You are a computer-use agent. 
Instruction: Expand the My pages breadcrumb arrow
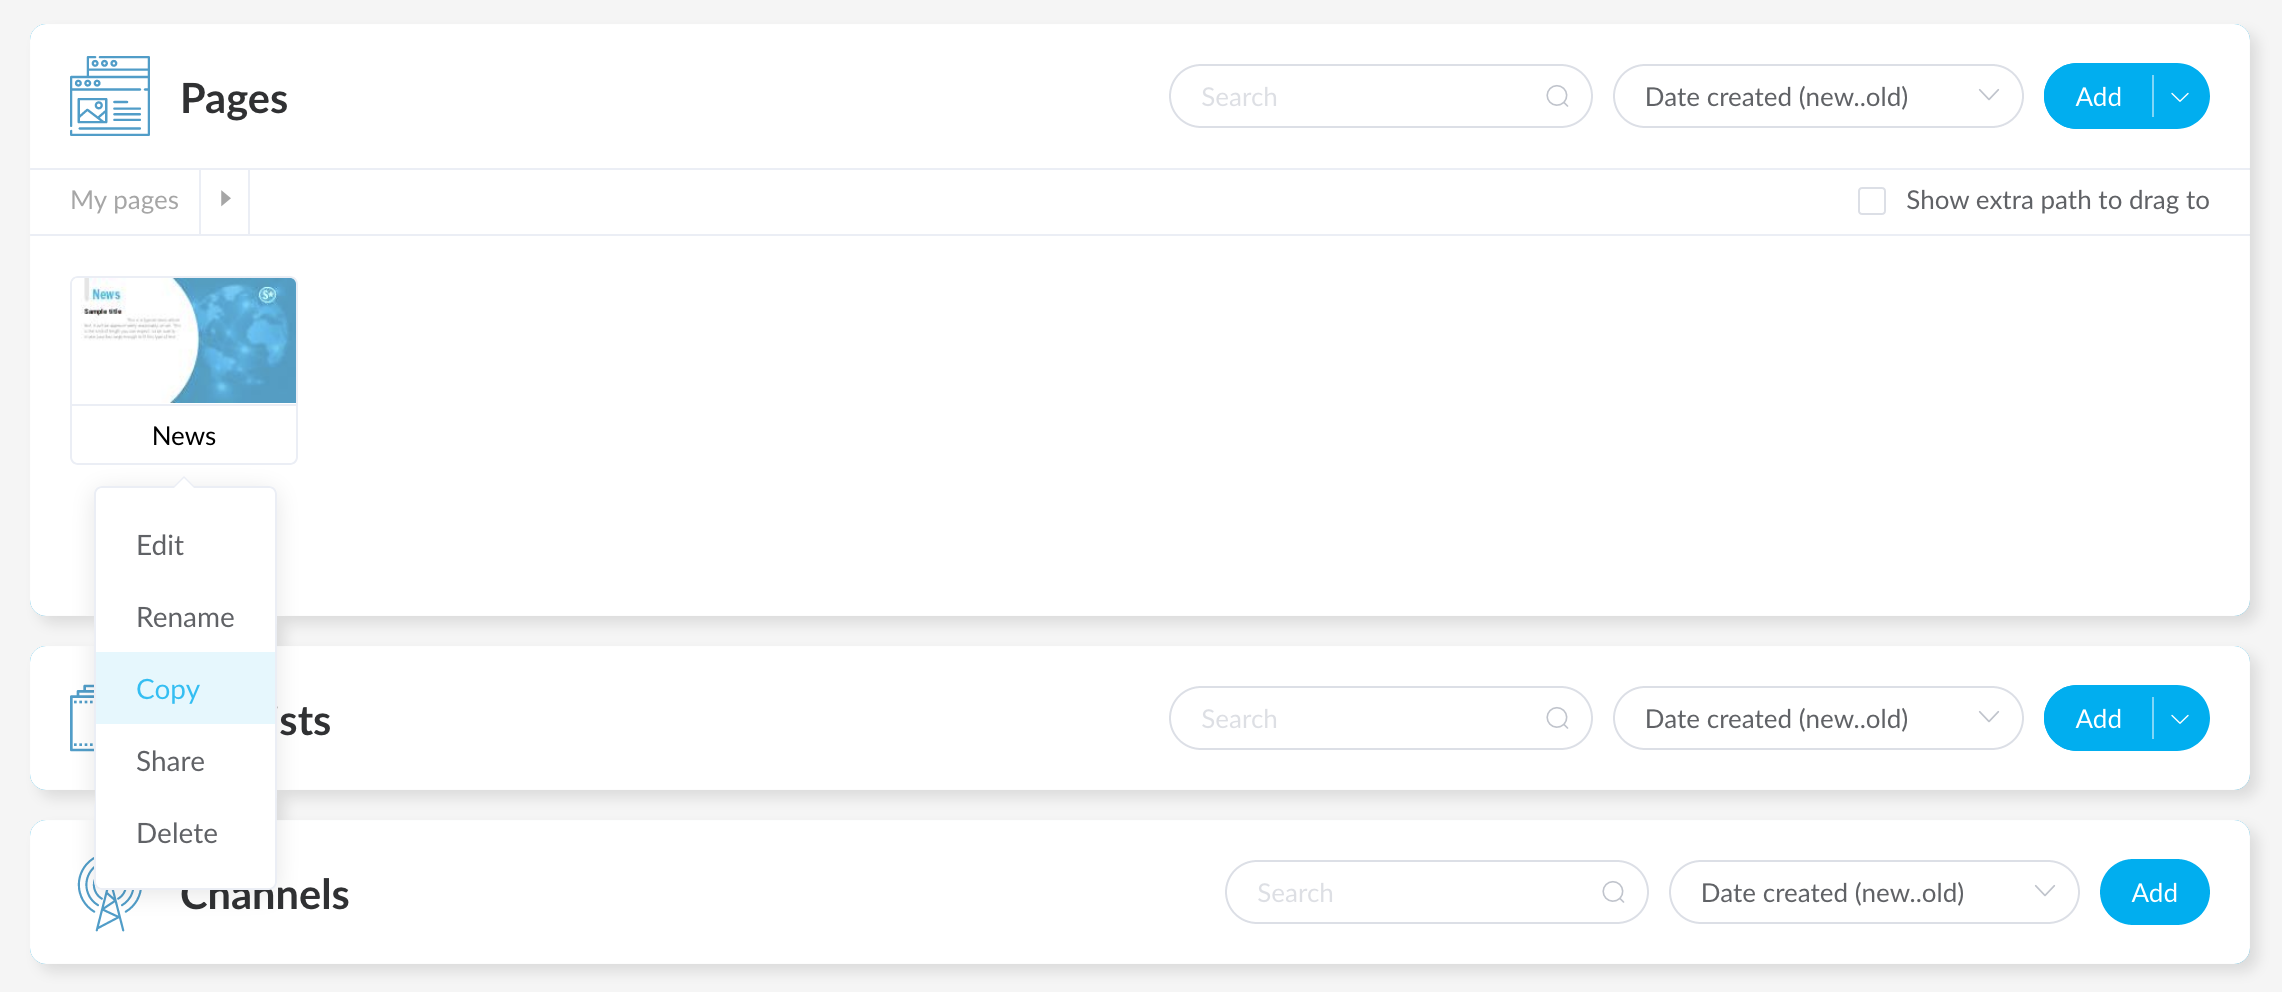(225, 199)
